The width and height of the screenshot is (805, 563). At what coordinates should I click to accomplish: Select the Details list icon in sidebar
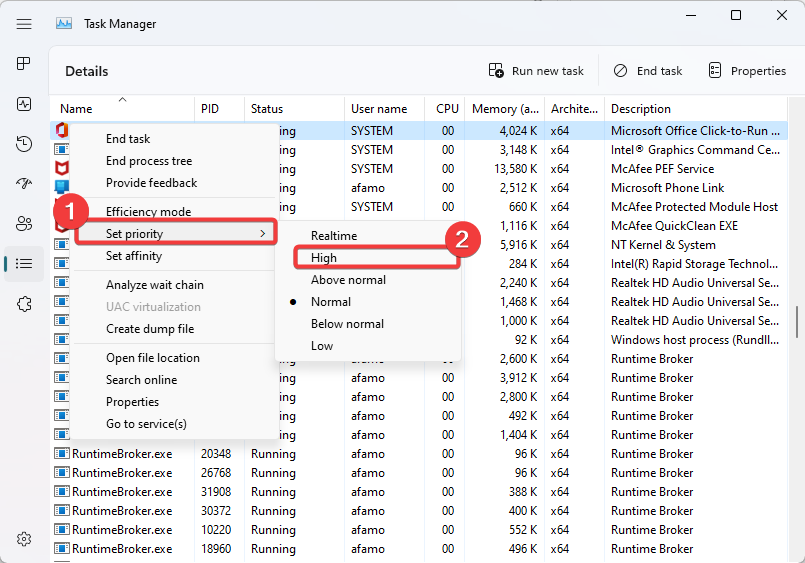coord(24,264)
